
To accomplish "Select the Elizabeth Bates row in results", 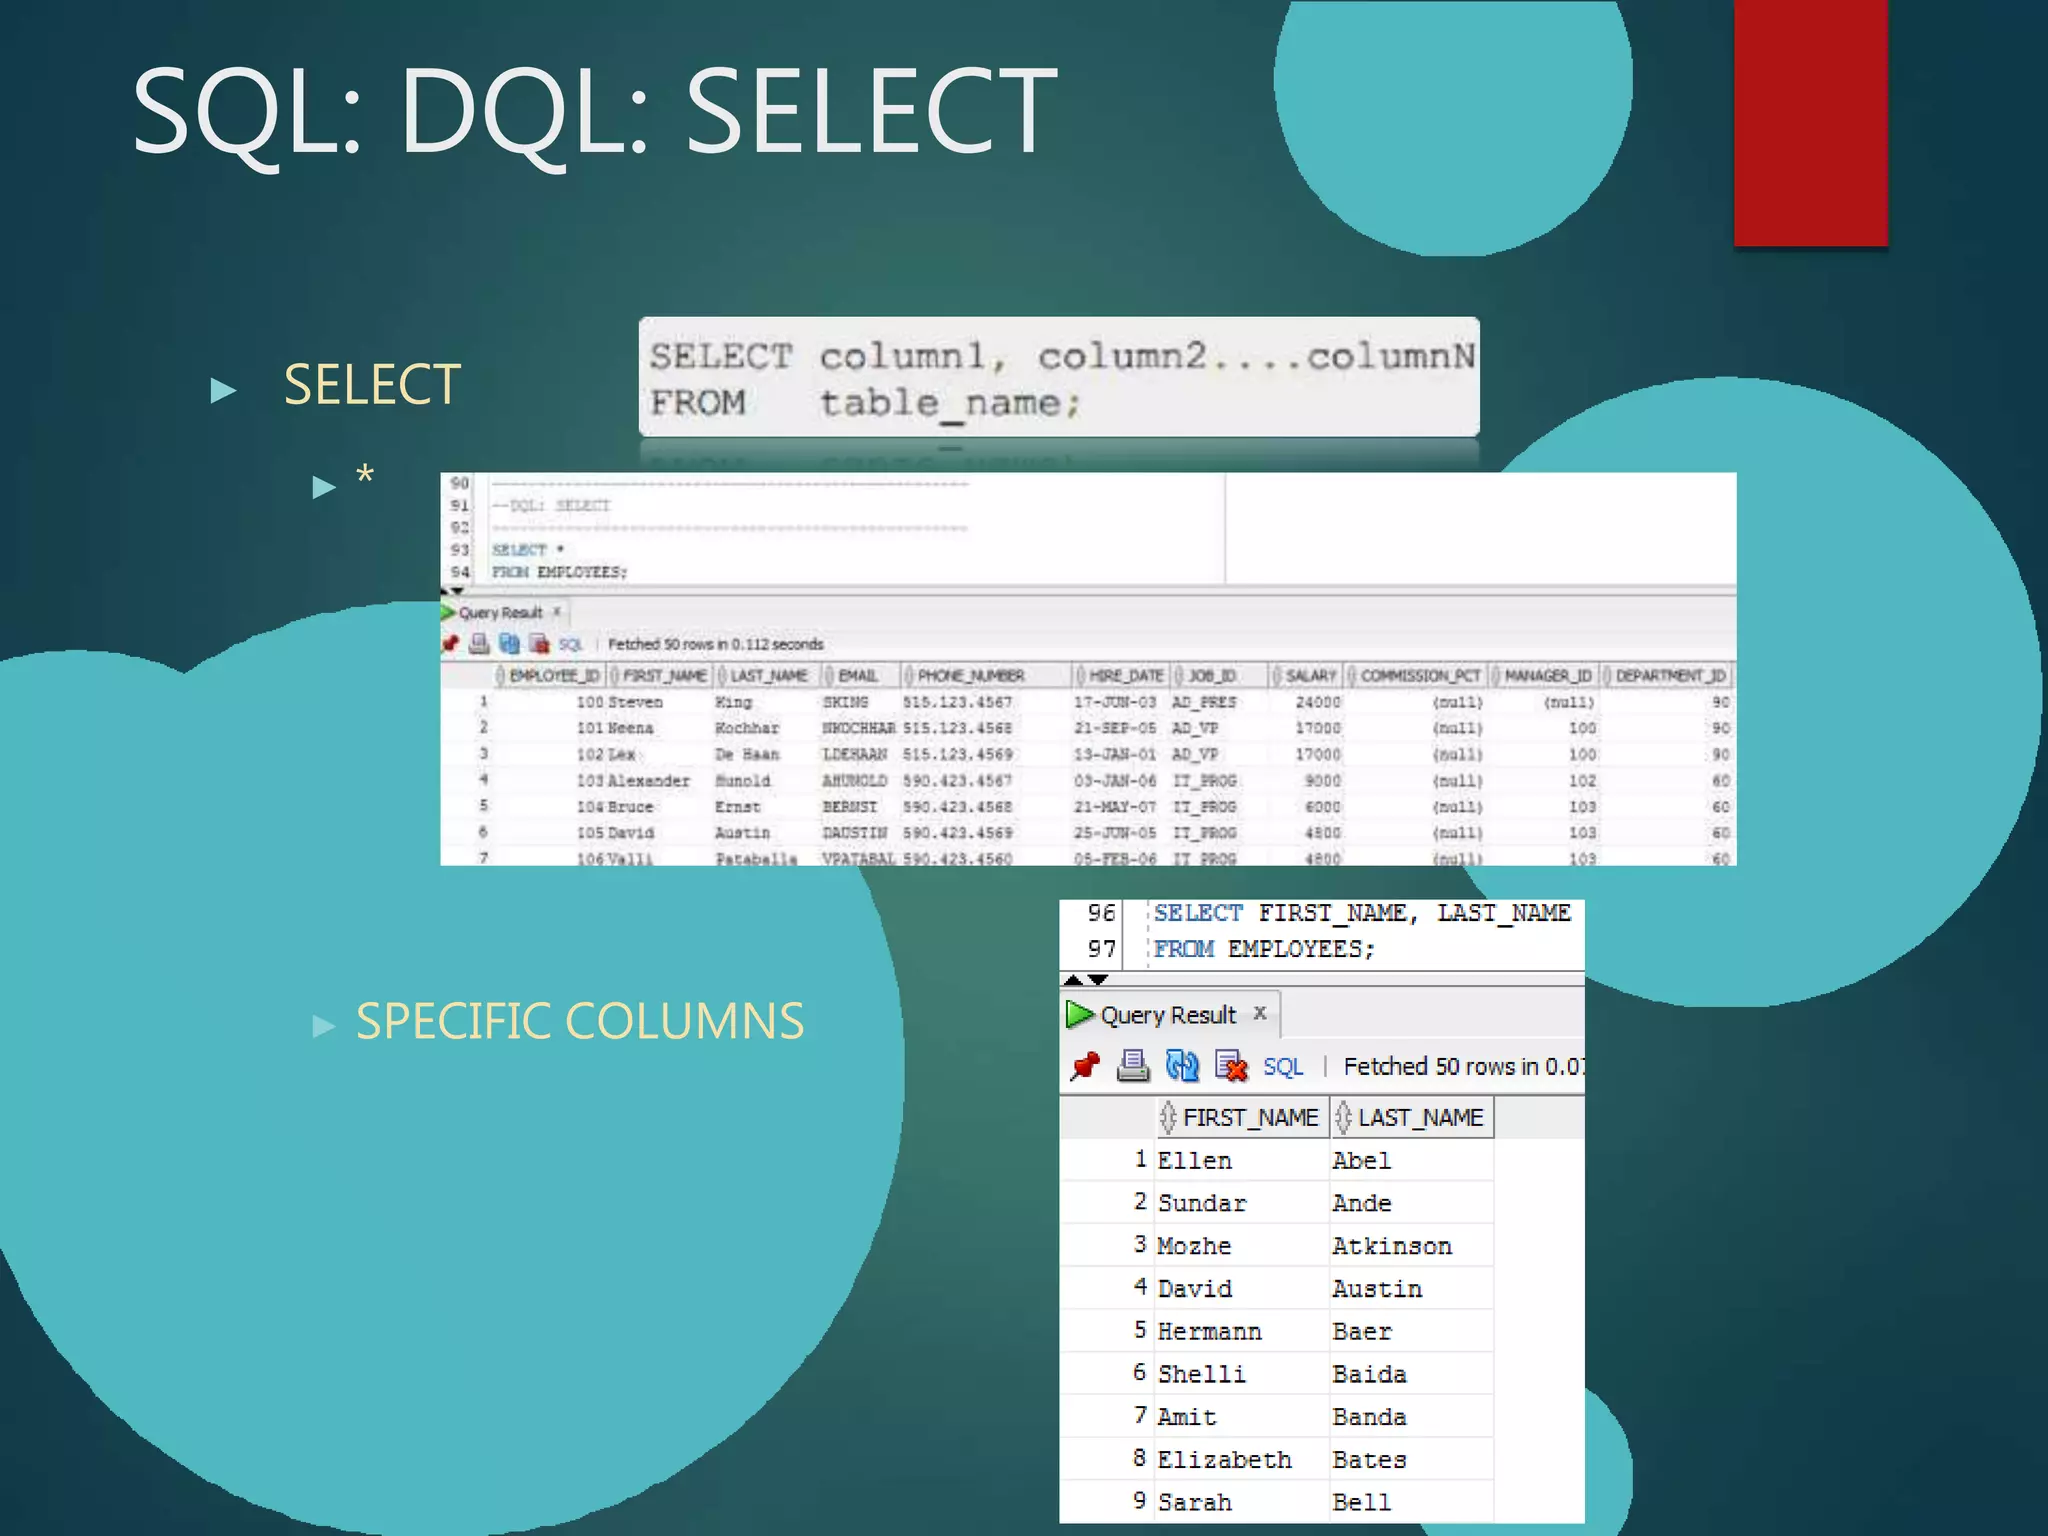I will pos(1223,1460).
